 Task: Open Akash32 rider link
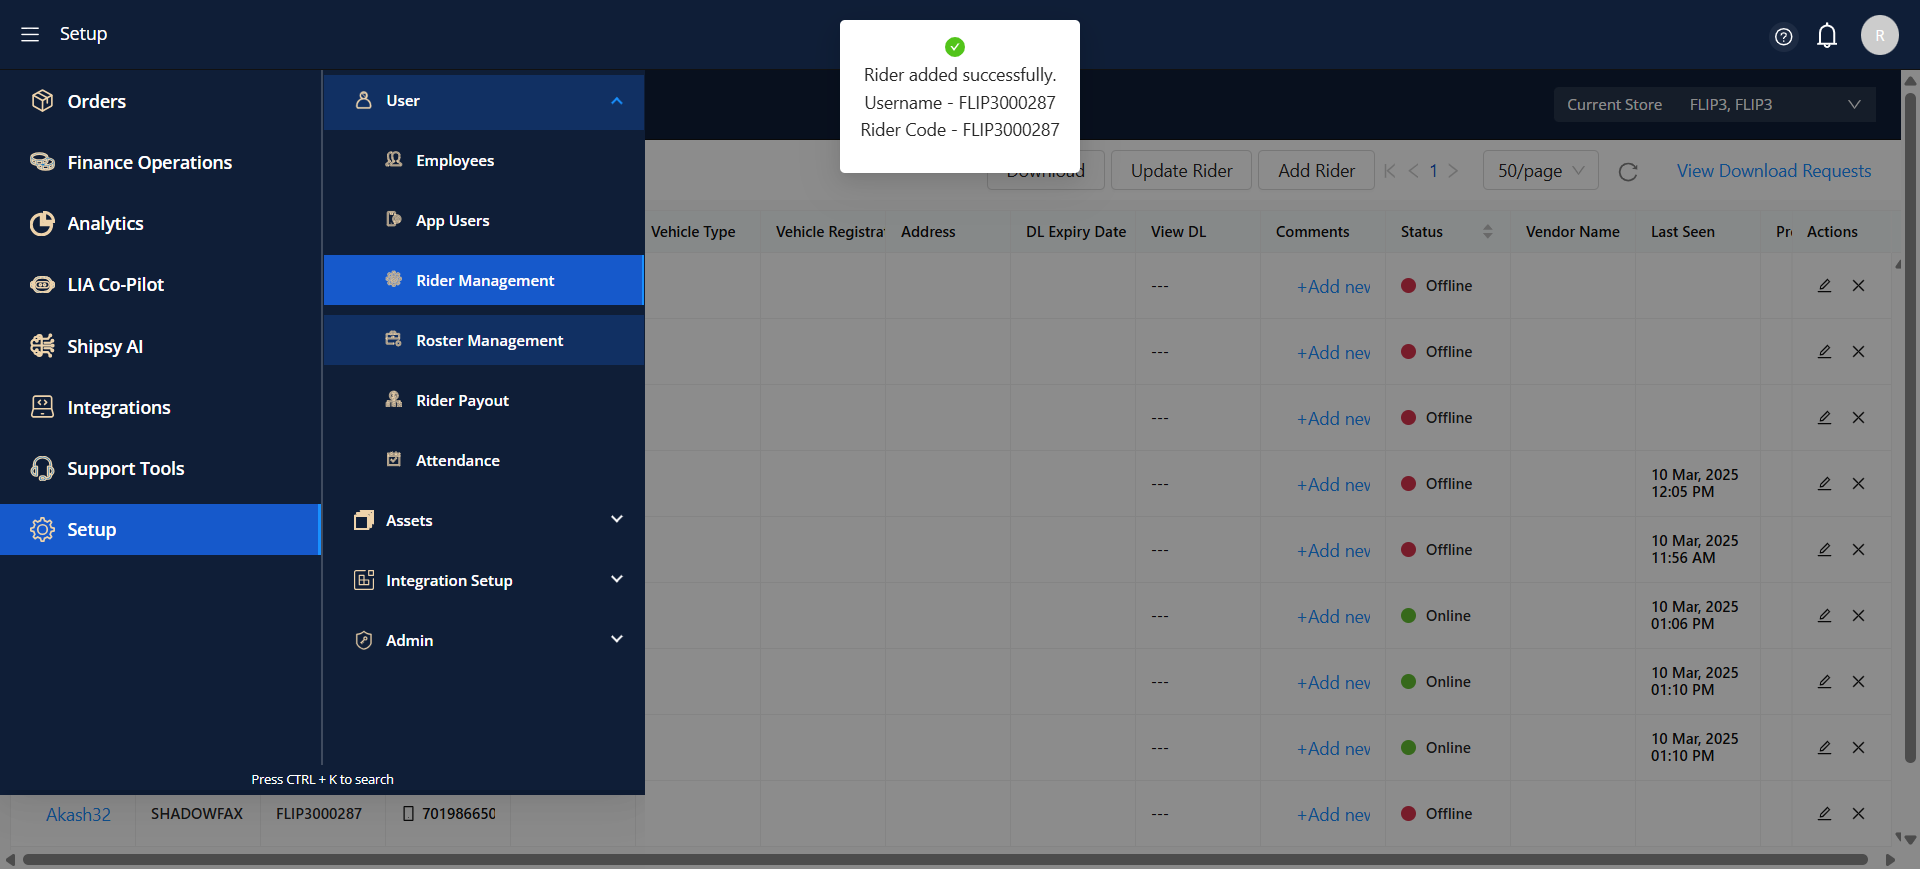coord(78,814)
